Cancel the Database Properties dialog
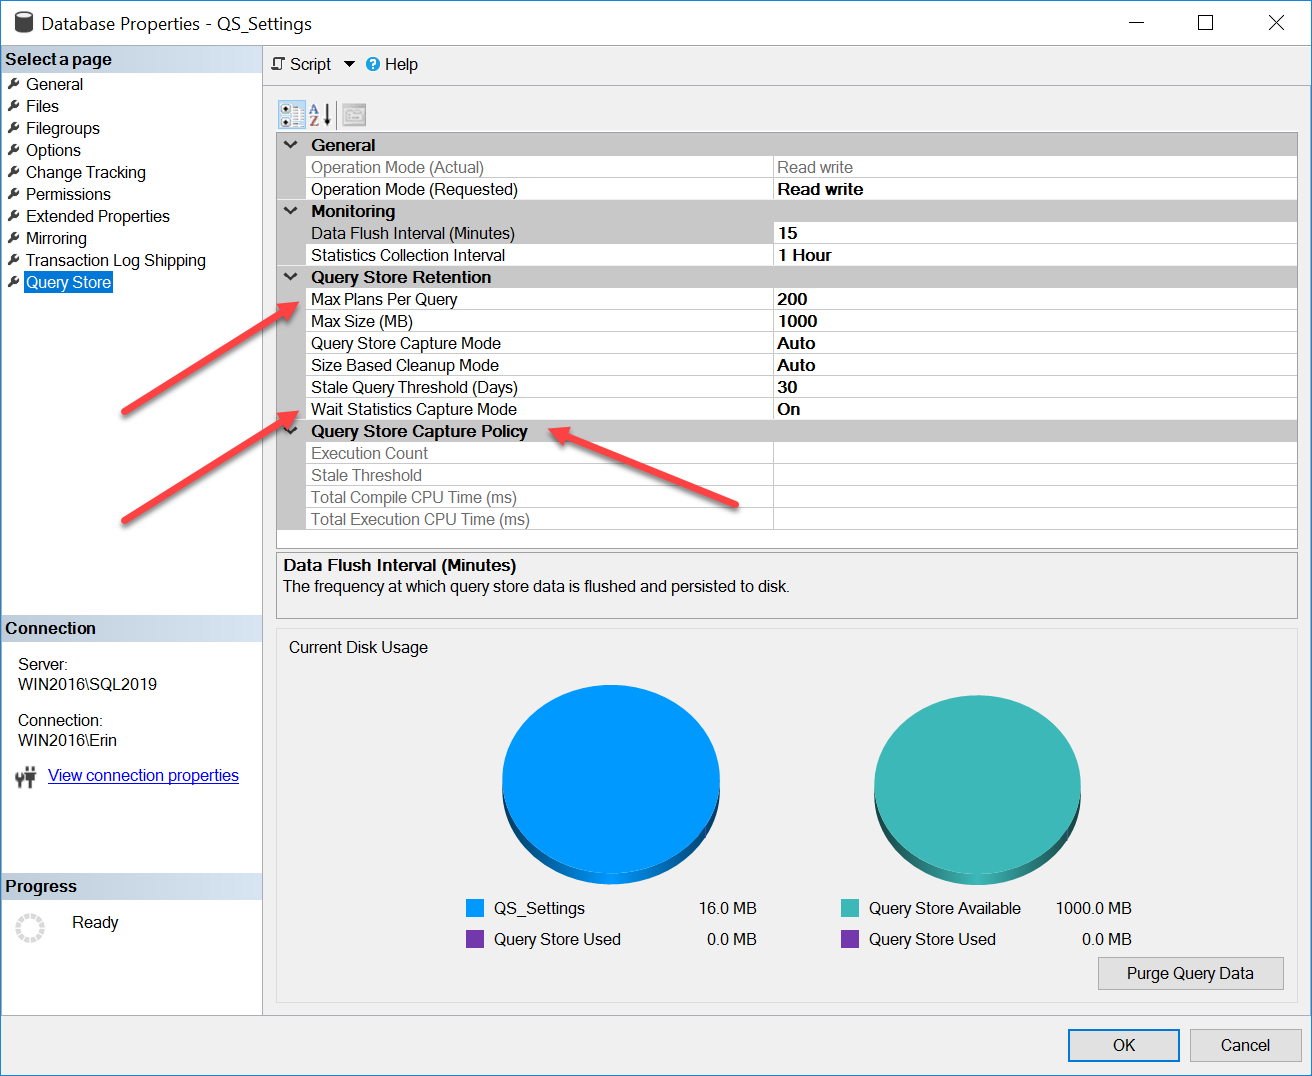 point(1245,1045)
